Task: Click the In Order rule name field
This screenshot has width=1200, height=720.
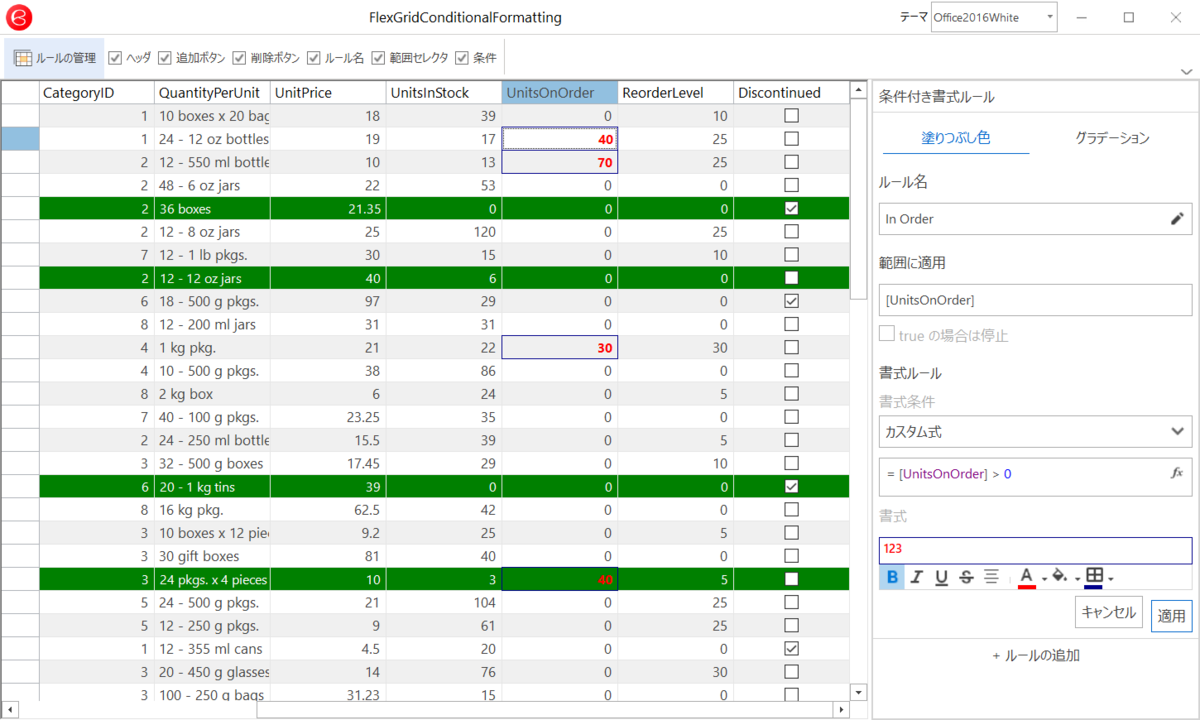Action: coord(1035,219)
